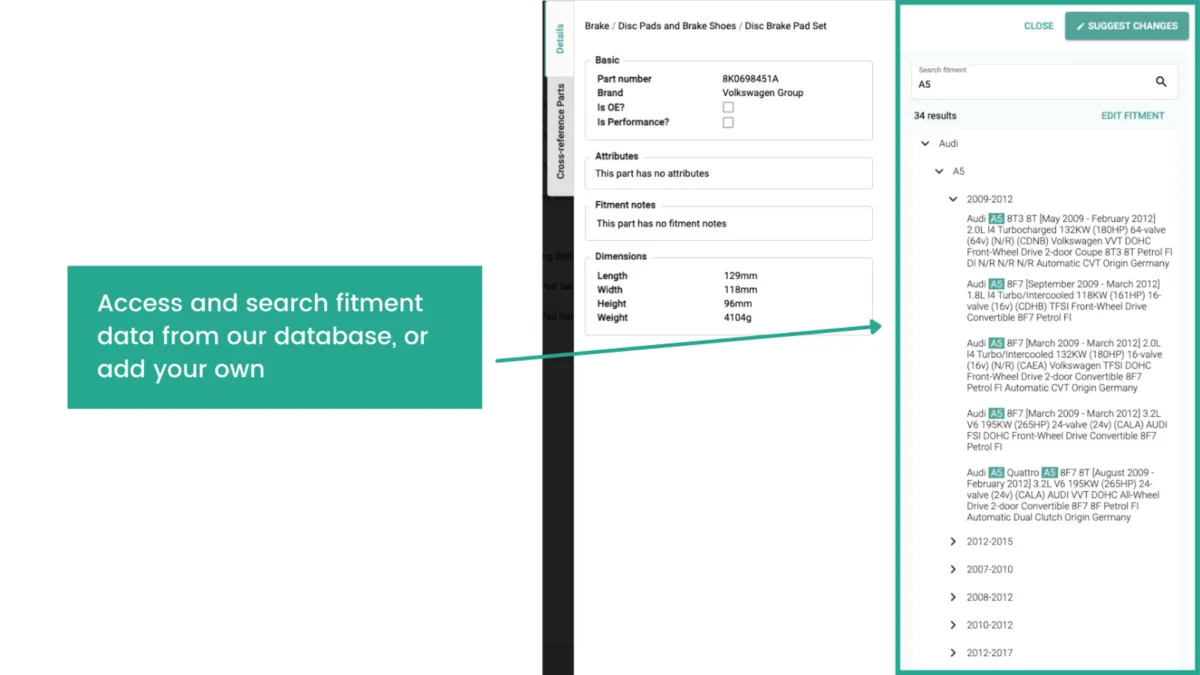Toggle the Is Performance? checkbox
This screenshot has height=675, width=1200.
click(x=728, y=122)
